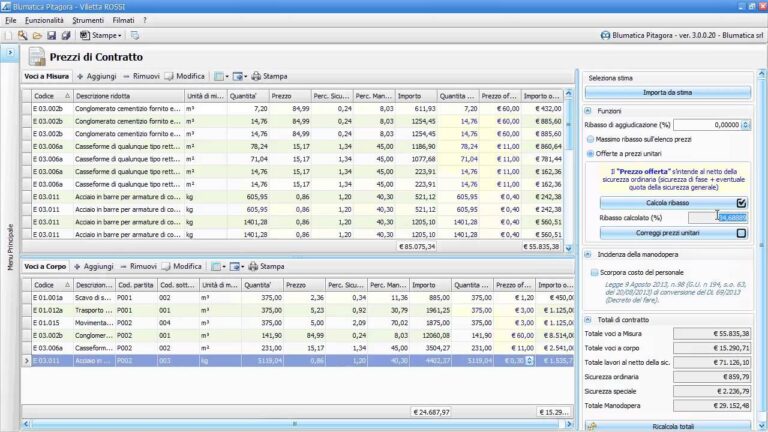Enable Scorpora costo del personale checkbox
Screen dimensions: 768x432
point(594,272)
